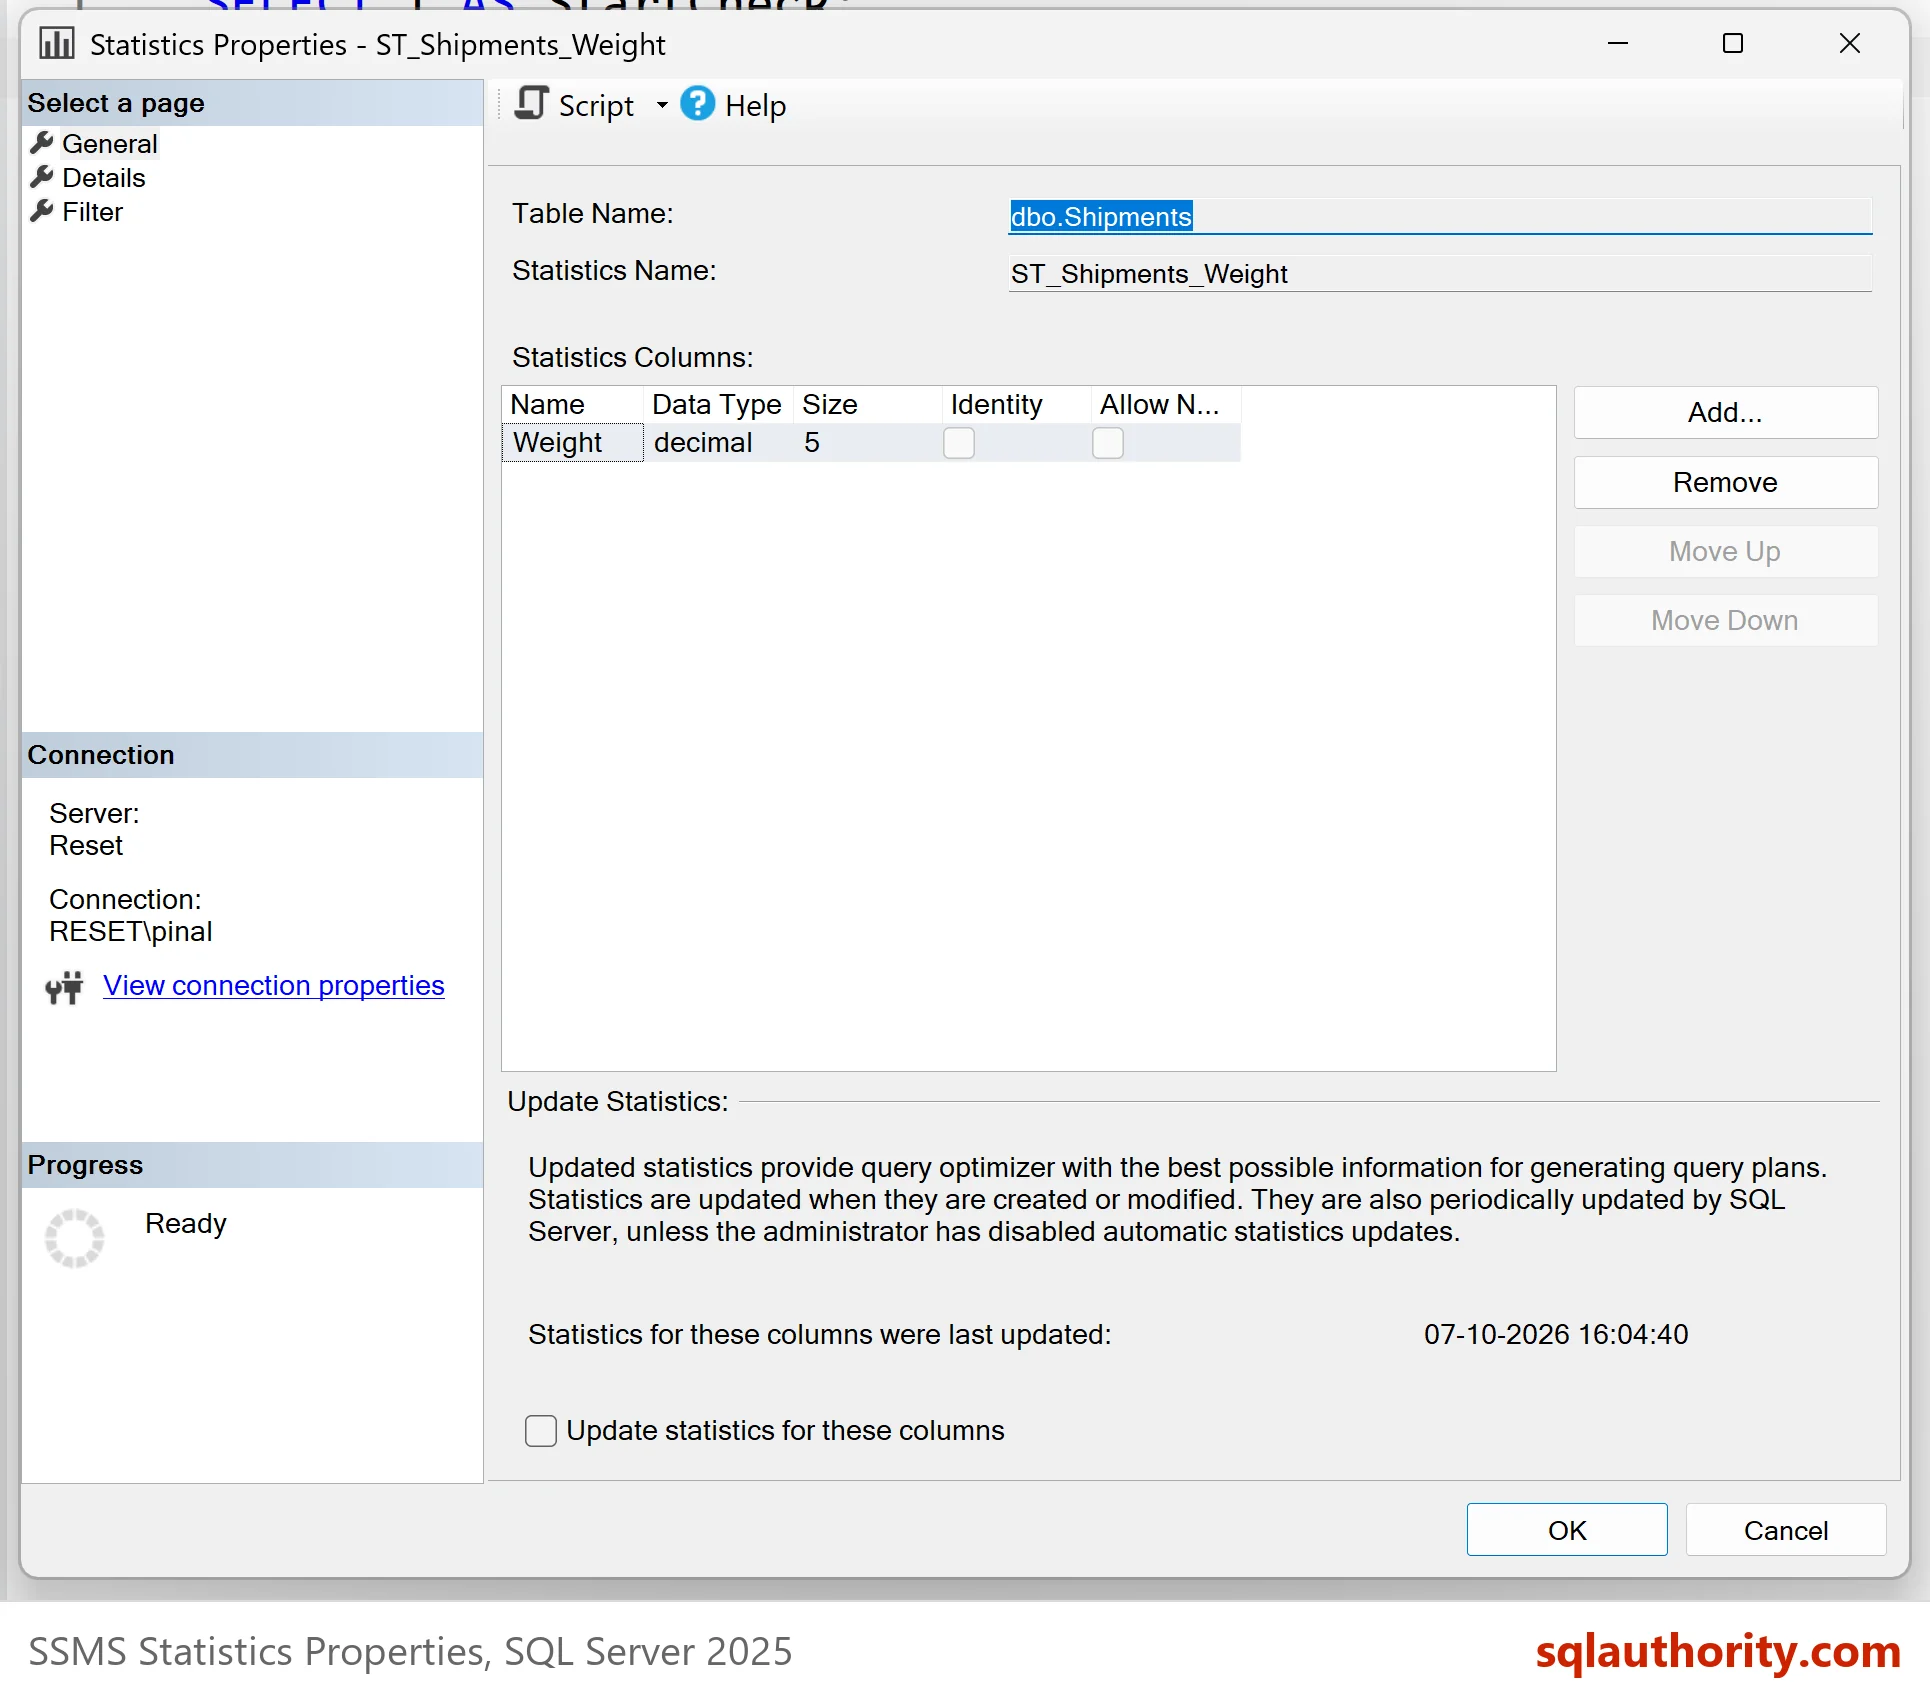Click the connection plug icon
Image resolution: width=1930 pixels, height=1696 pixels.
65,987
